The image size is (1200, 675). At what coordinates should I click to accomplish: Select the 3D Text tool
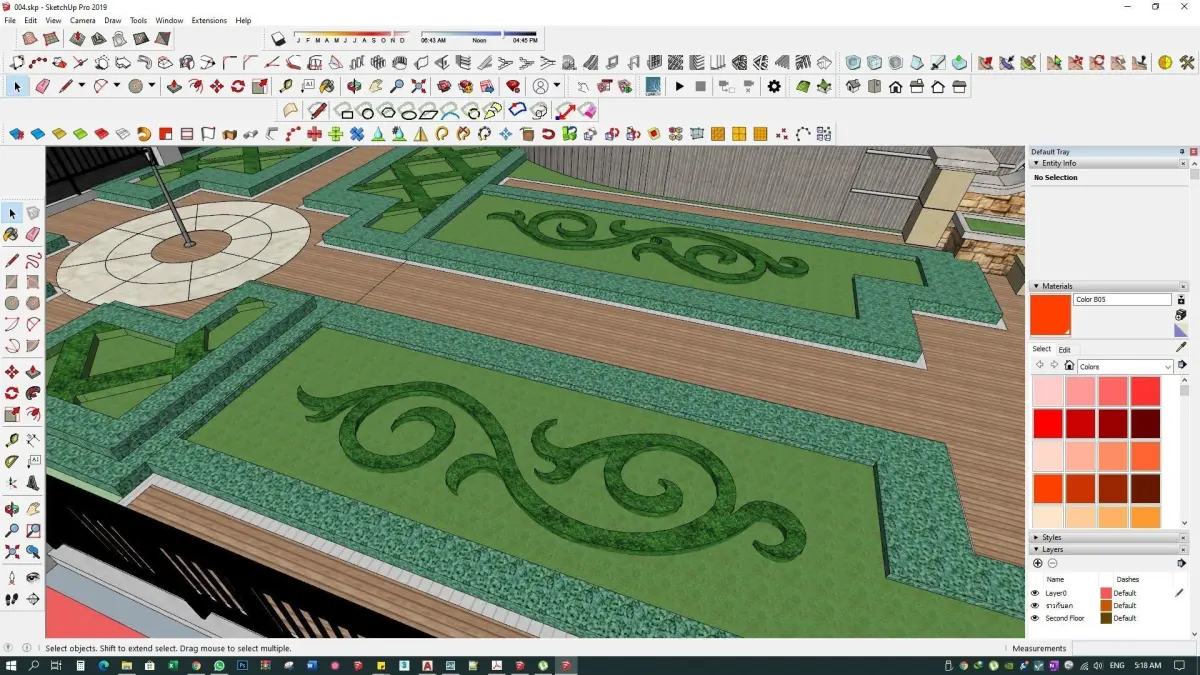[x=33, y=482]
